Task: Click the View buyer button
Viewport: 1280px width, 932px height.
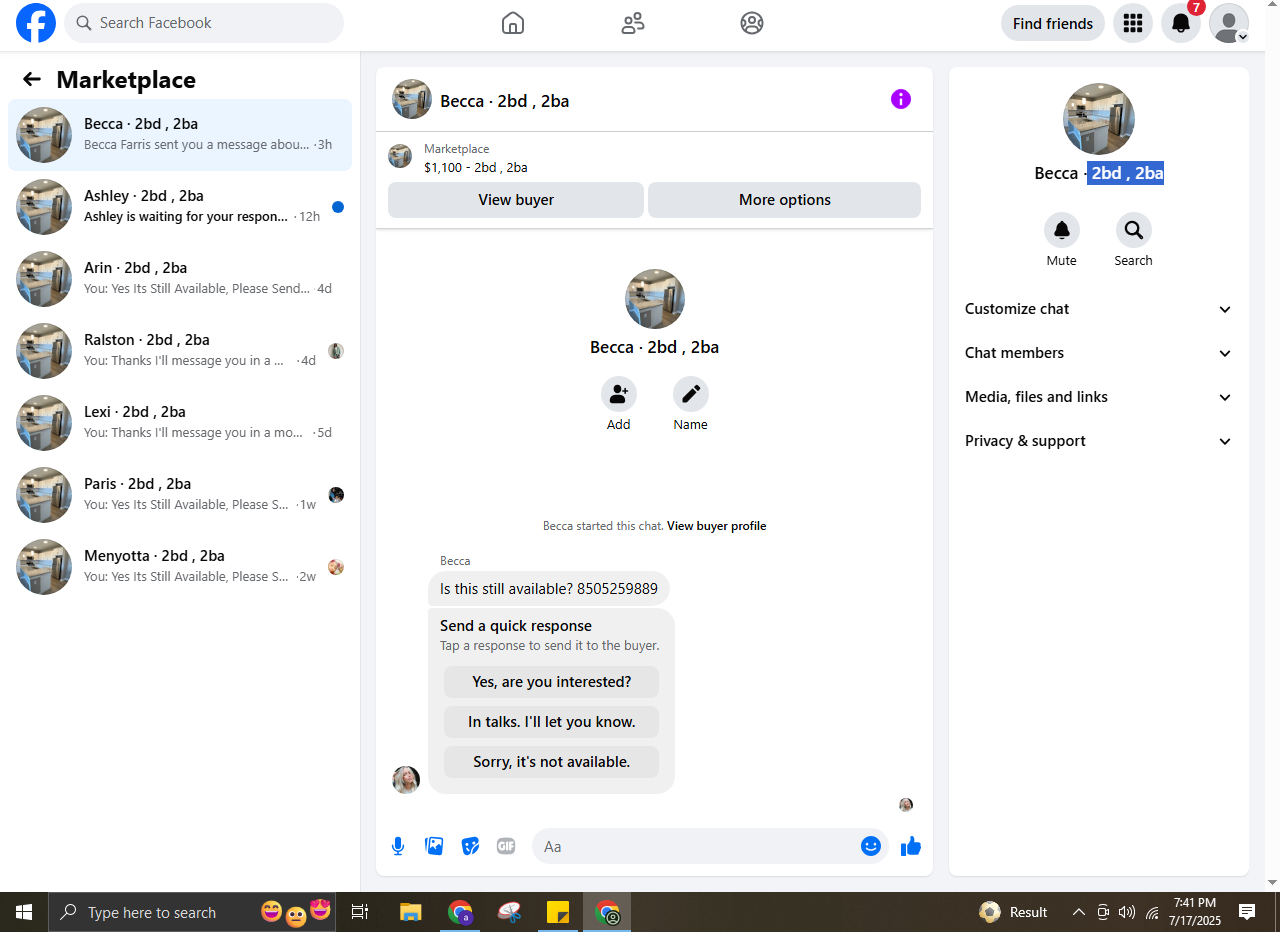Action: 516,200
